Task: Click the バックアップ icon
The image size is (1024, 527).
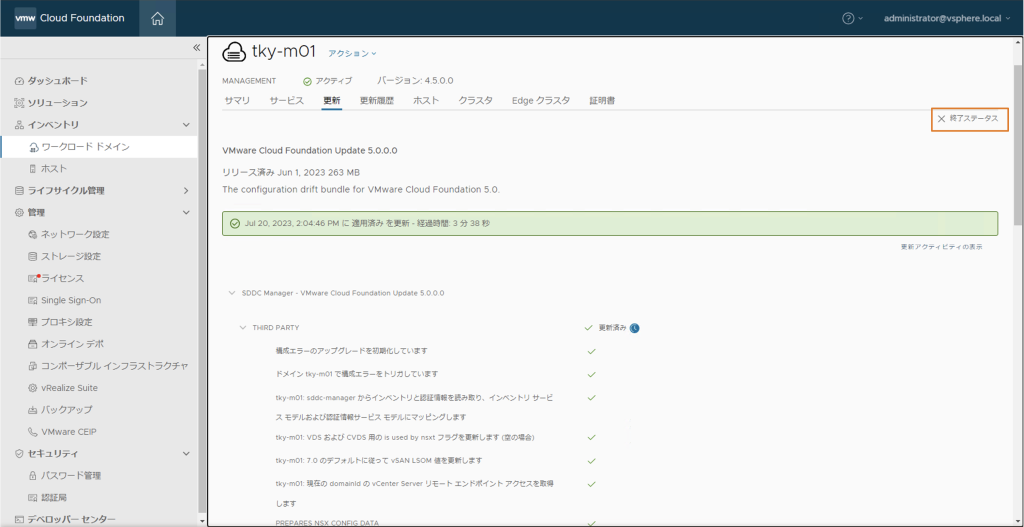Action: [33, 409]
